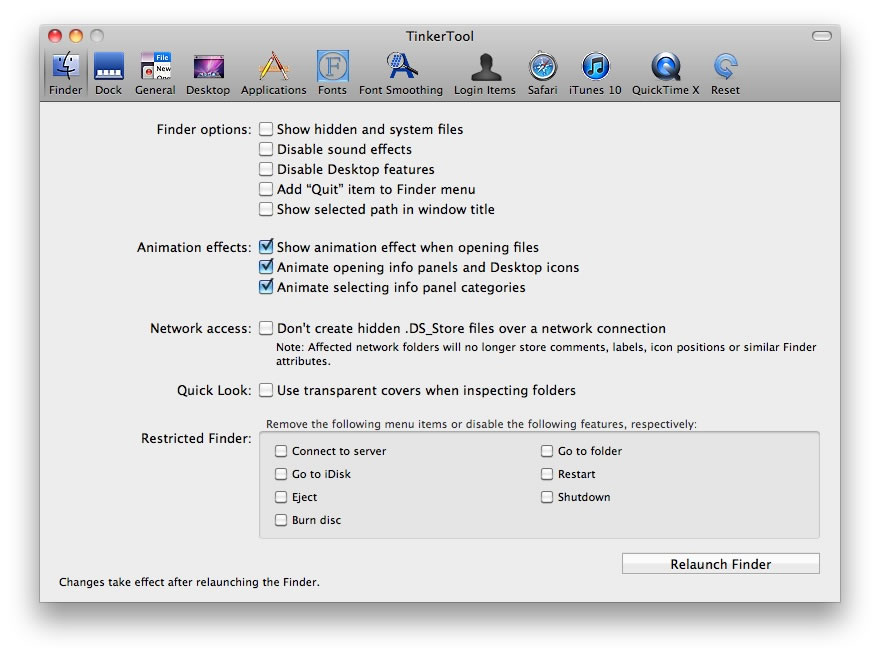Enable transparent covers for Quick Look
Image resolution: width=880 pixels, height=657 pixels.
pos(266,390)
